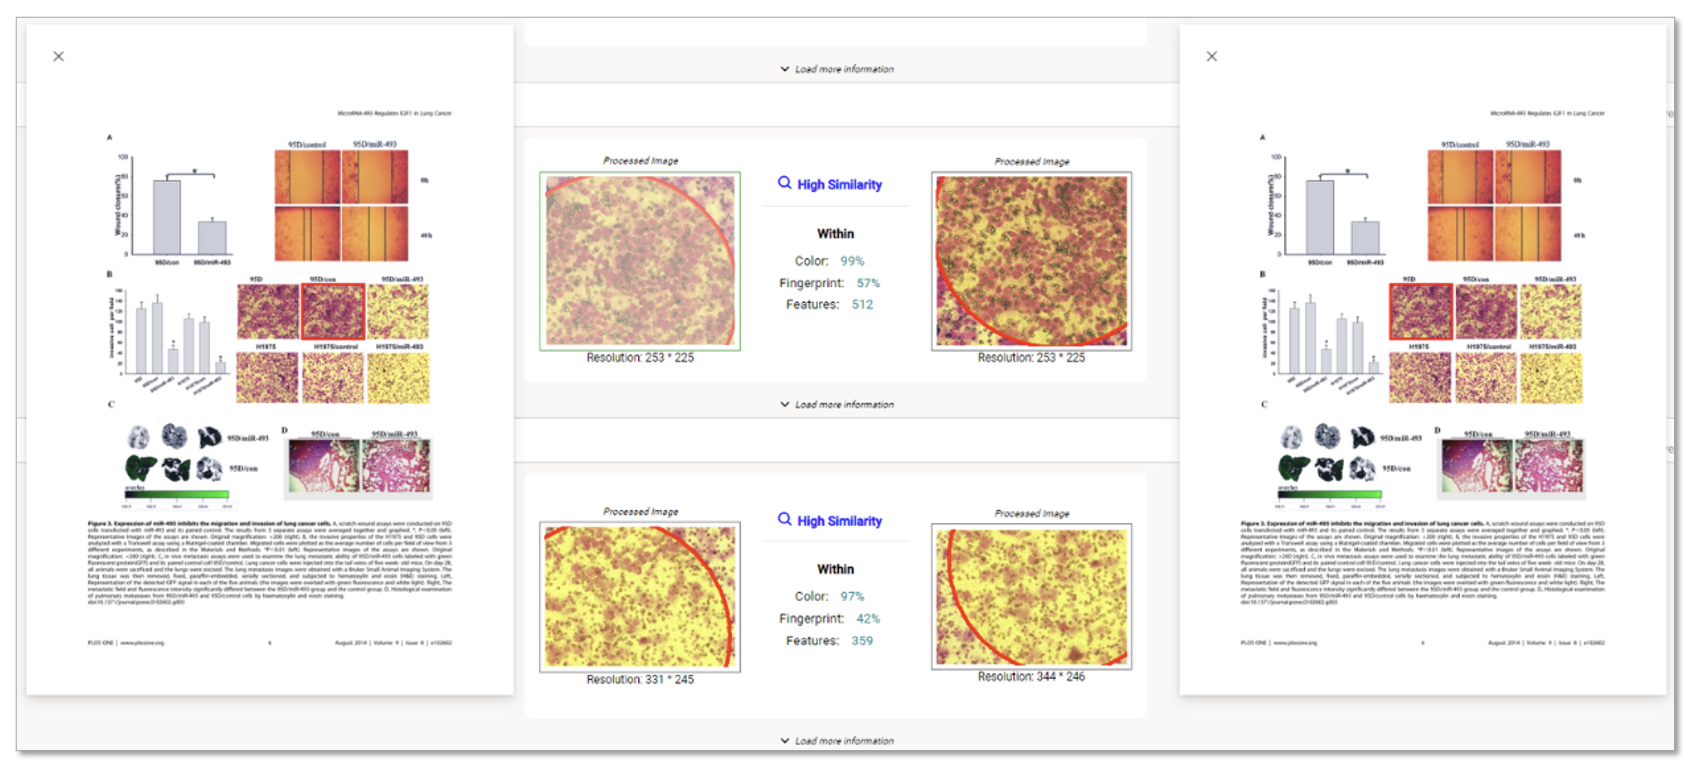
Task: Click magnifier icon beside second High Similarity
Action: (785, 519)
